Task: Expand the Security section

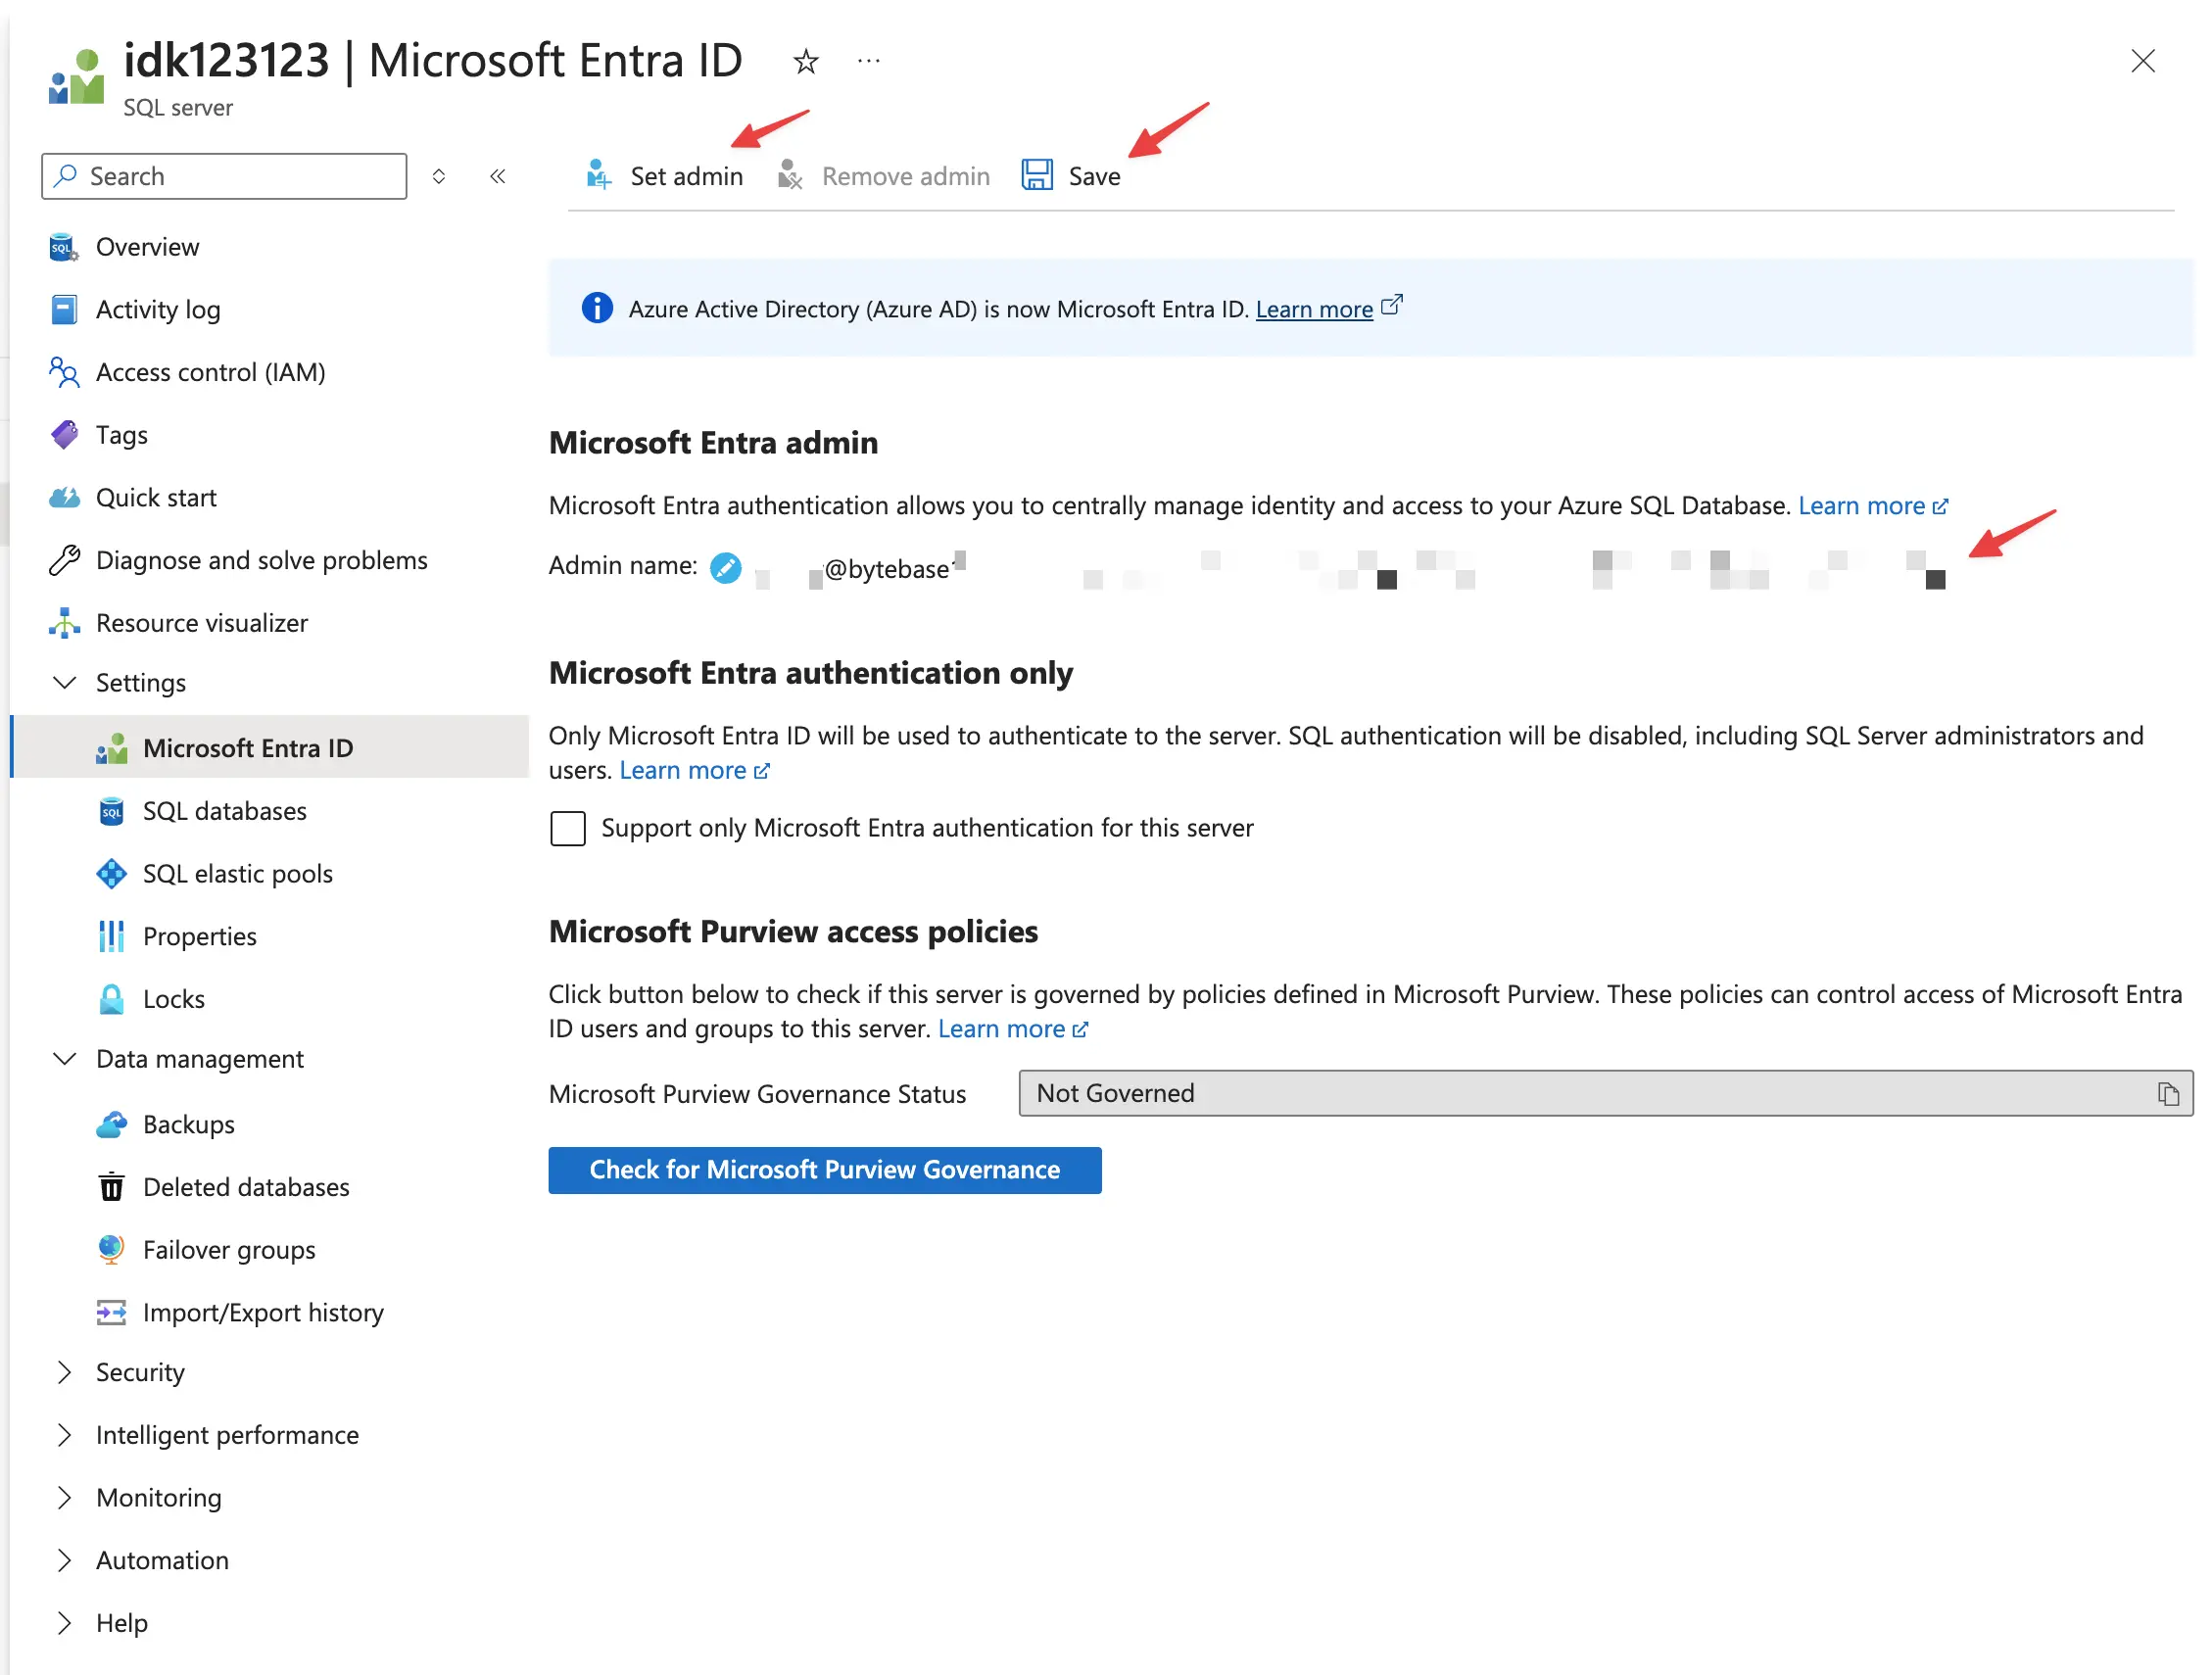Action: coord(64,1373)
